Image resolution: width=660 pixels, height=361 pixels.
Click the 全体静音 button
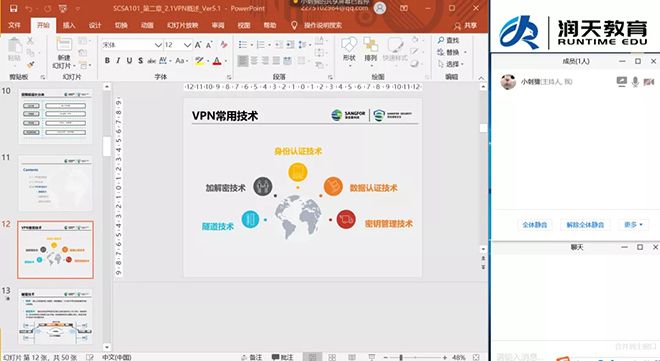click(x=535, y=225)
